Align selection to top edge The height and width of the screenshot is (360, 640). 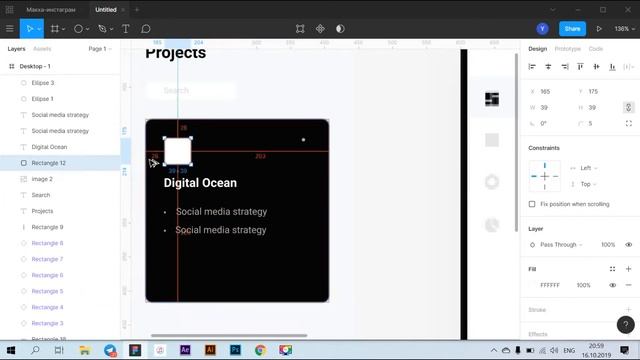580,67
